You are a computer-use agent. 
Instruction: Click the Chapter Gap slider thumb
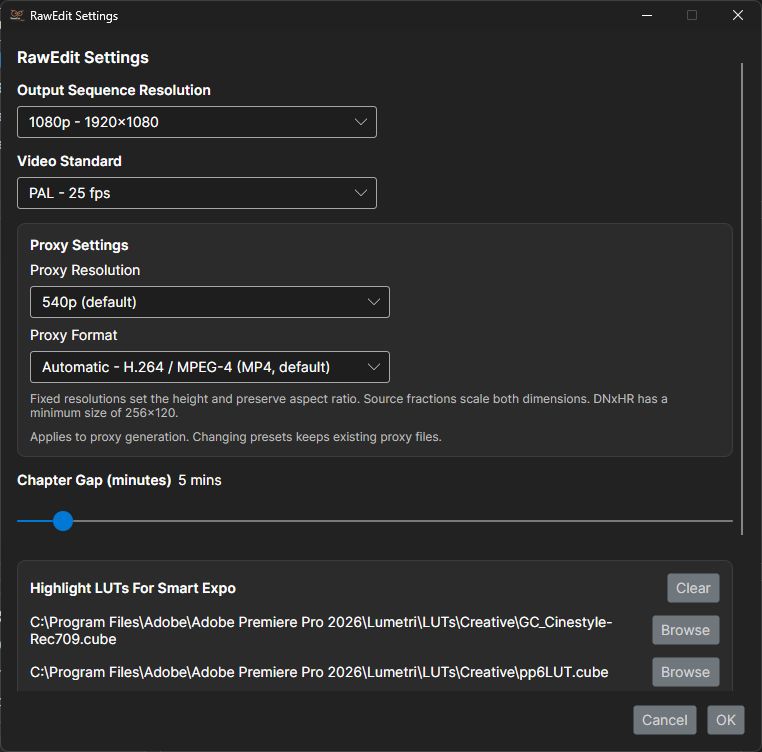(63, 521)
